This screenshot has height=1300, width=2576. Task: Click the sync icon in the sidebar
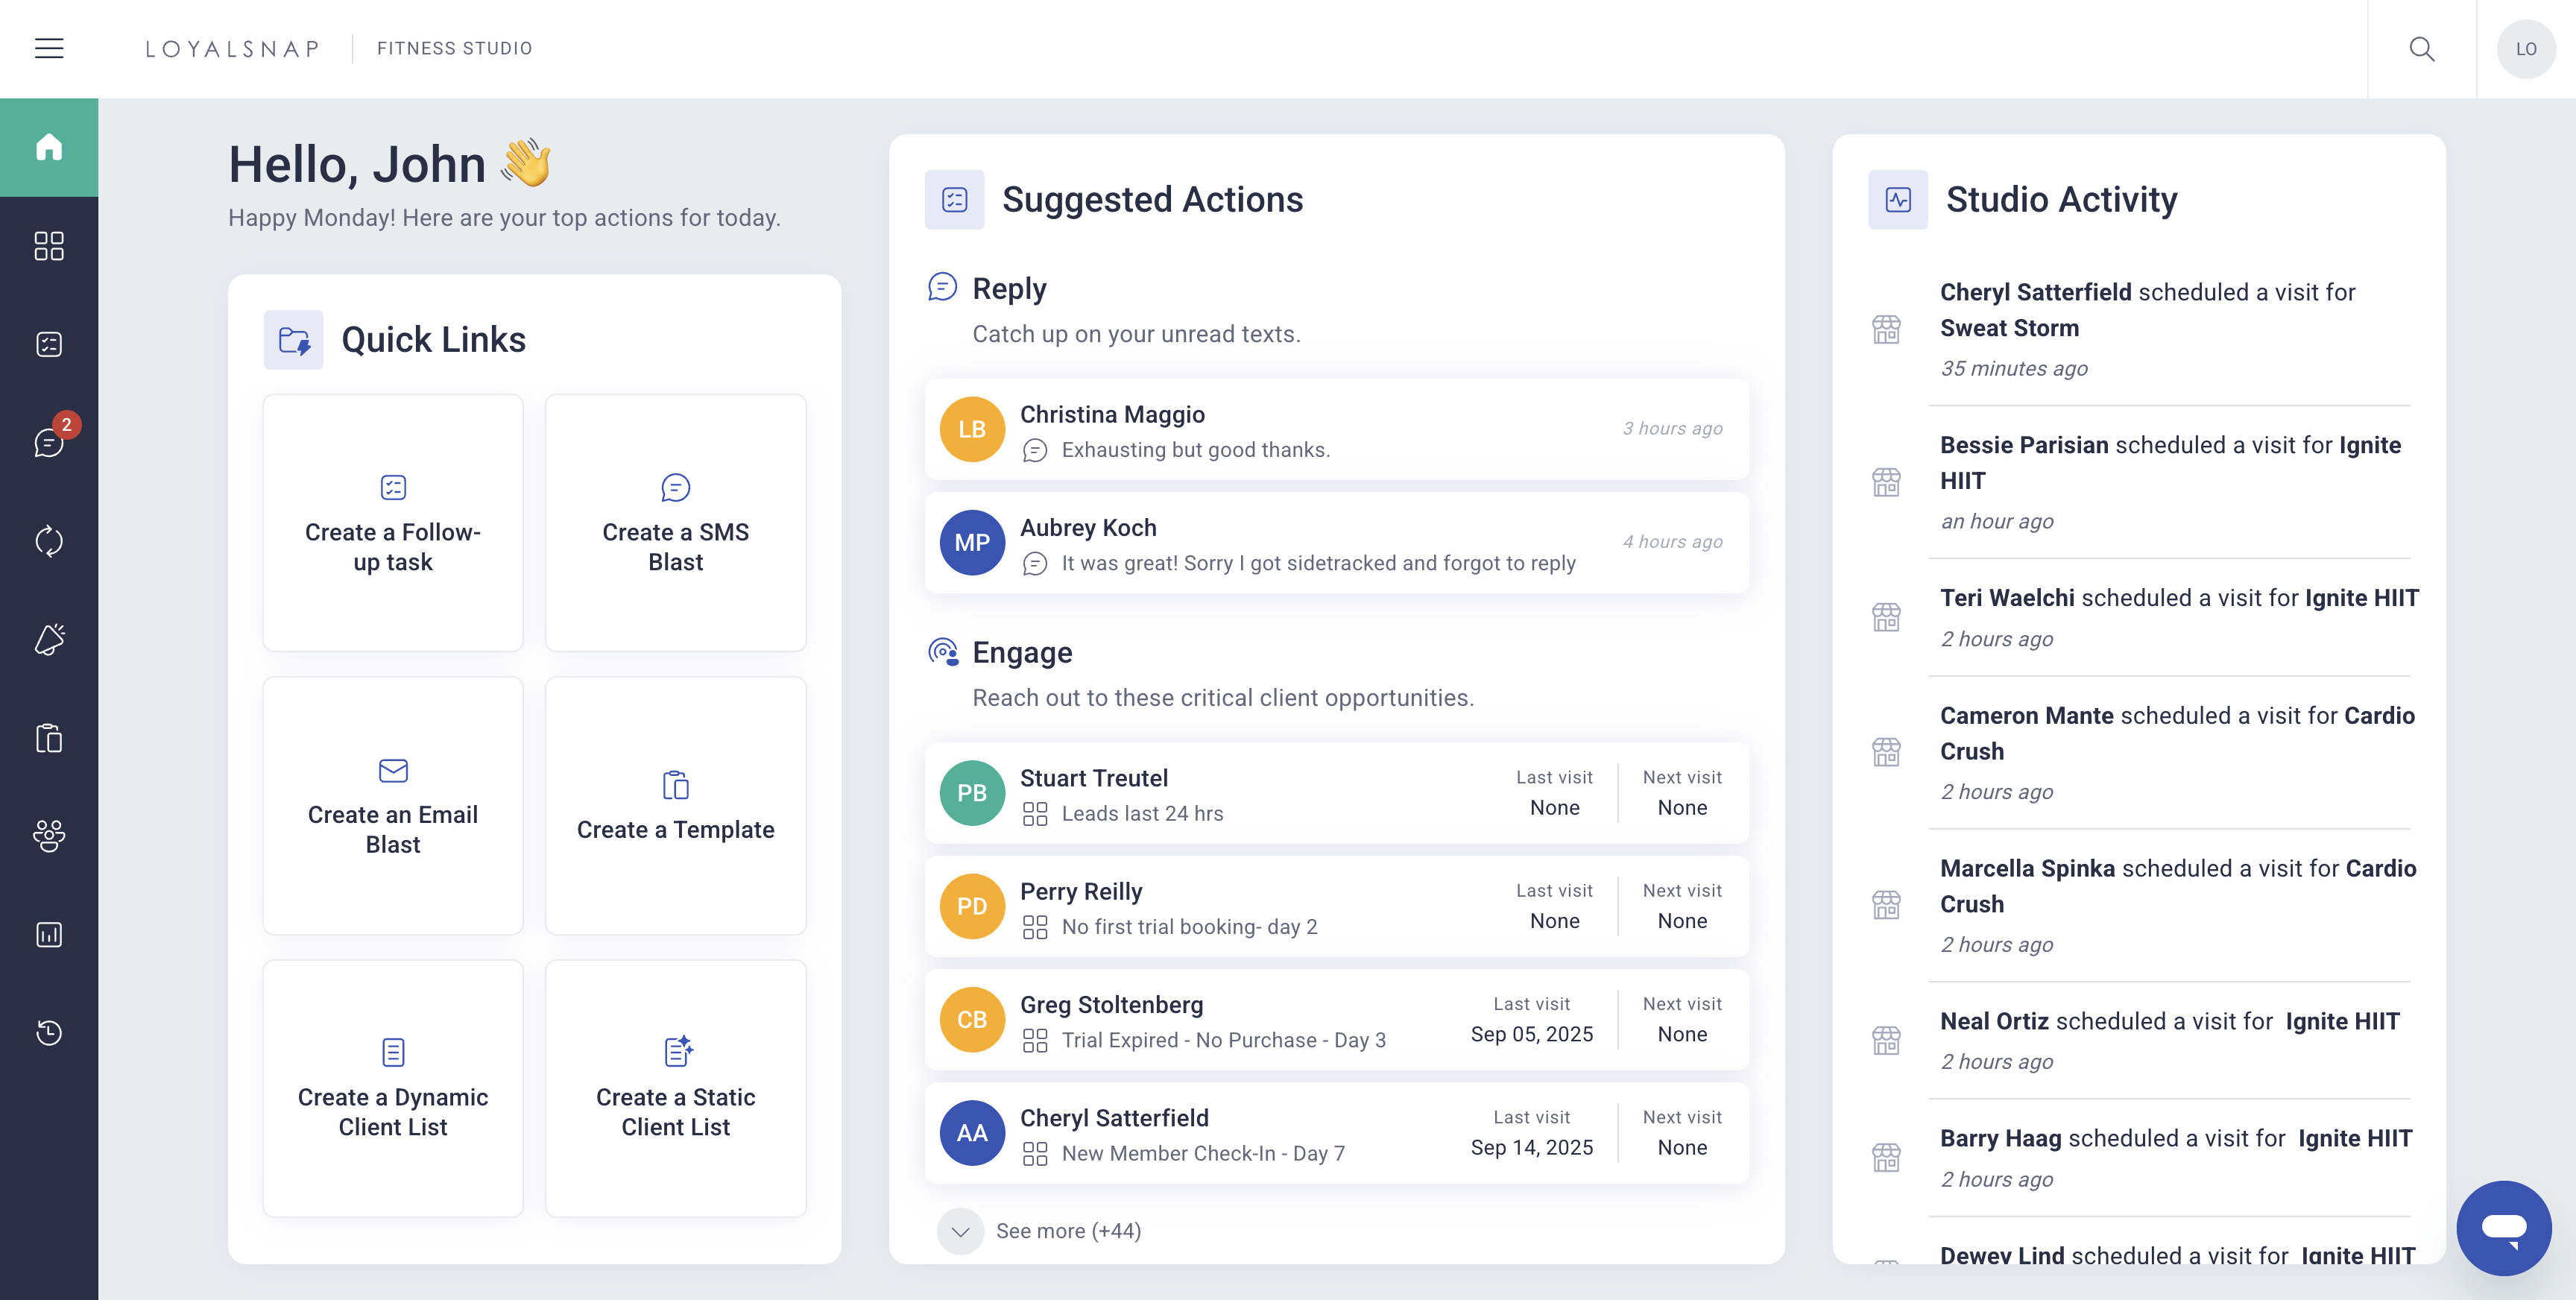[x=49, y=542]
